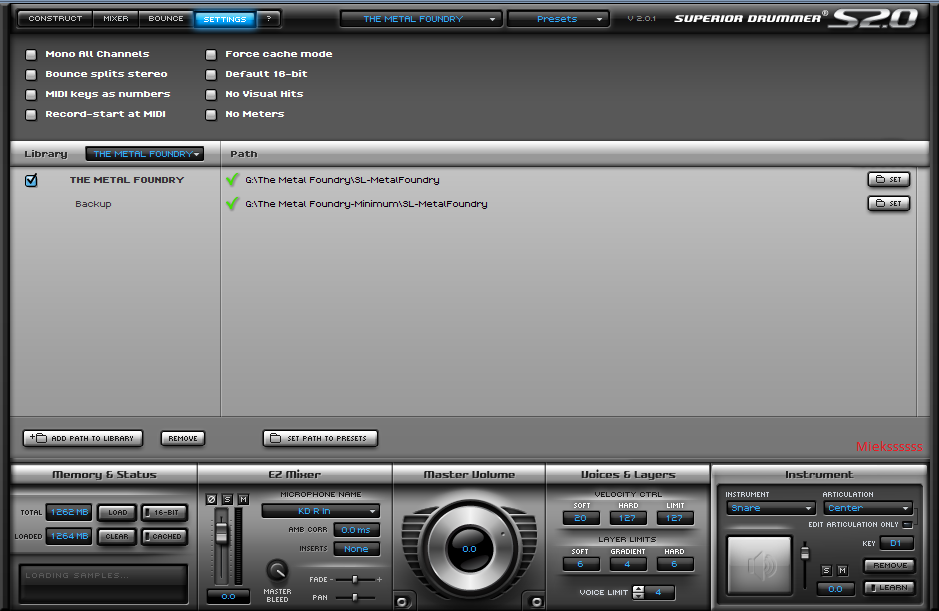This screenshot has width=939, height=611.
Task: Click REMOVE beside Add Path to Library
Action: pyautogui.click(x=183, y=438)
